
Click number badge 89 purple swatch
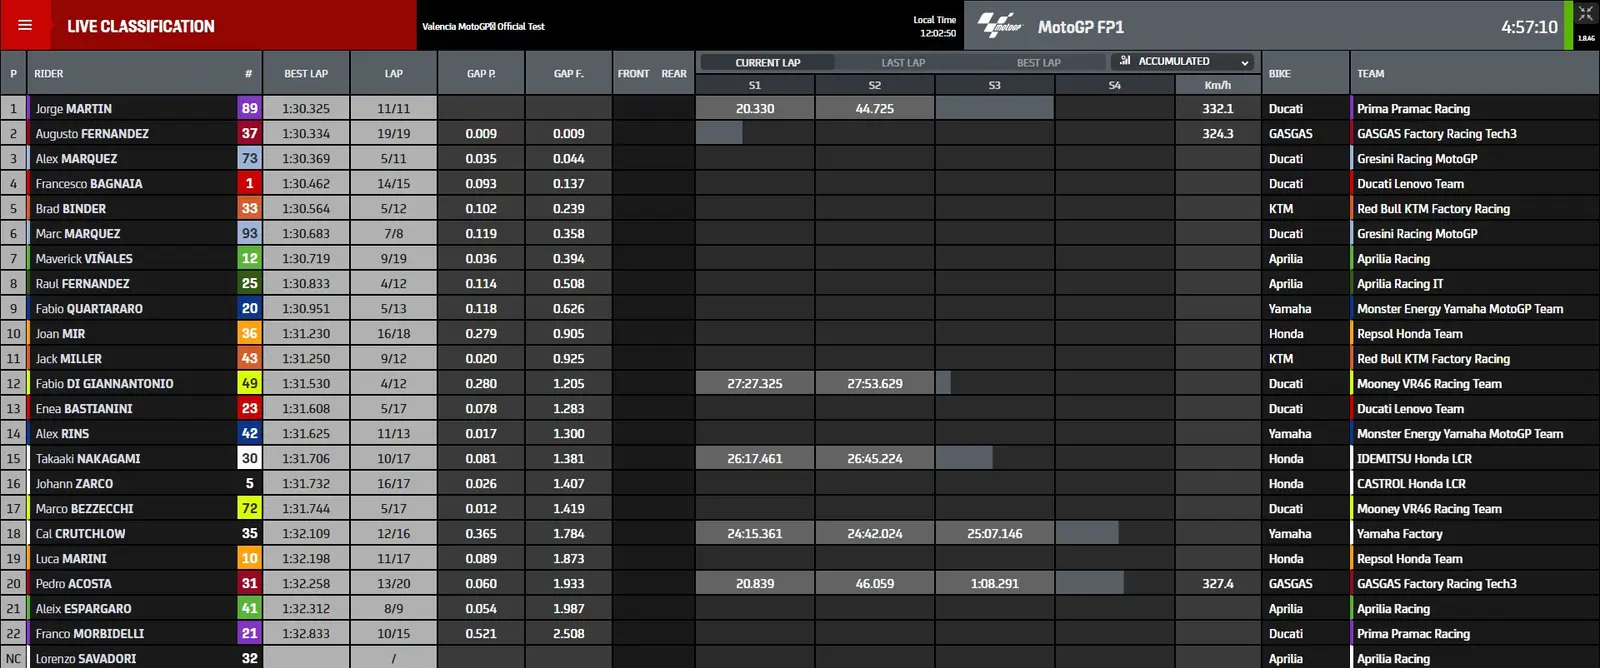click(249, 108)
